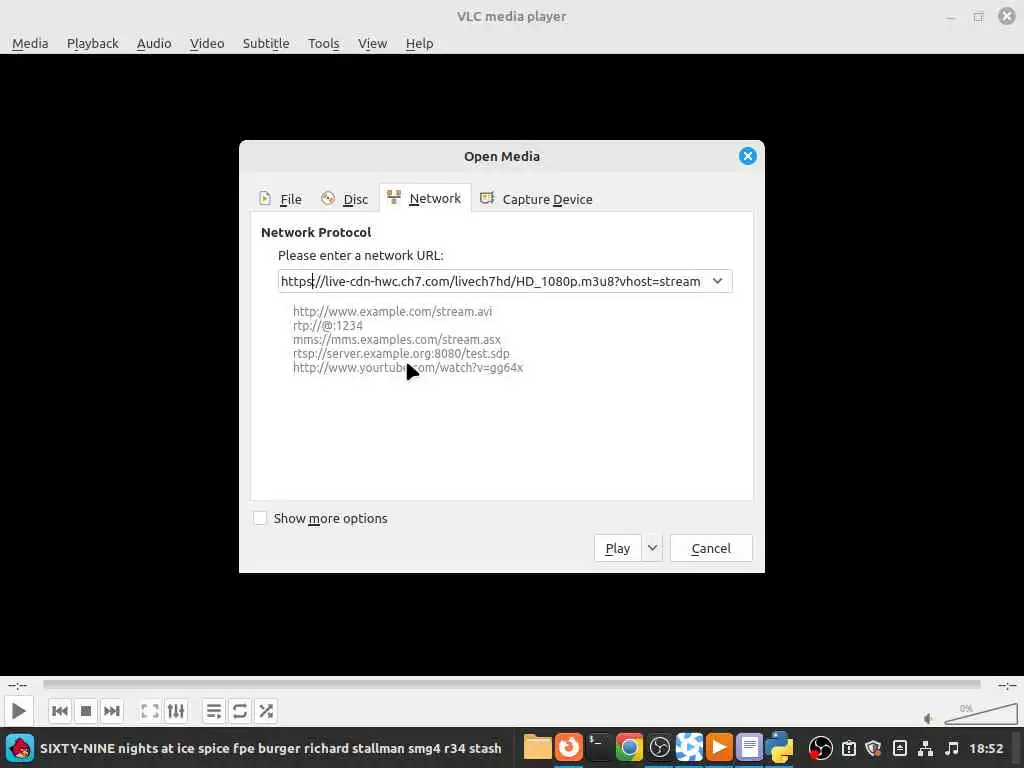This screenshot has height=768, width=1024.
Task: Open OBS Studio taskbar launcher
Action: pyautogui.click(x=659, y=747)
